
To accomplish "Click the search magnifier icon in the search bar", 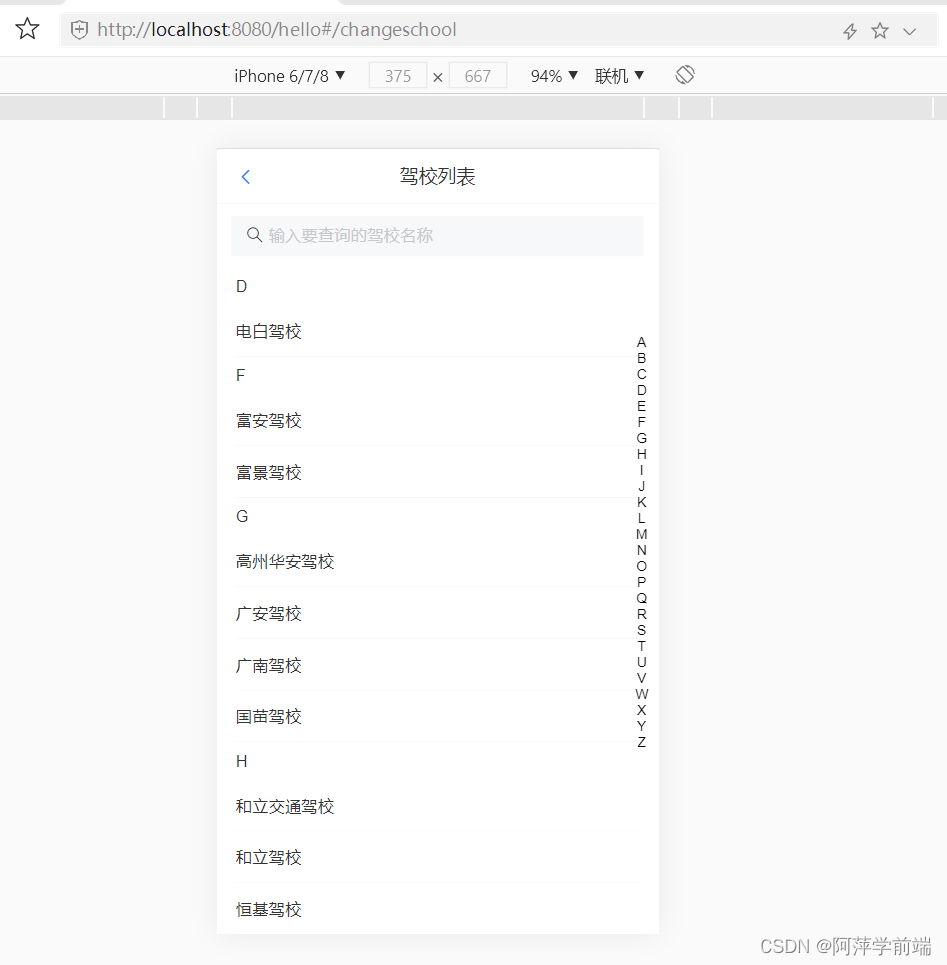I will click(x=254, y=235).
